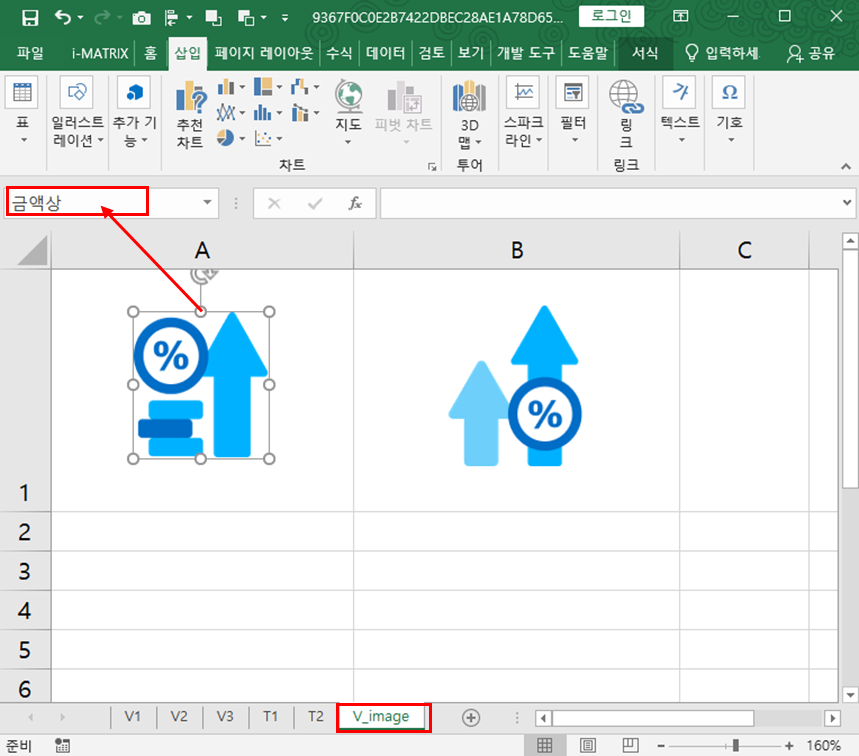859x756 pixels.
Task: Click the Share (공유) button
Action: pos(812,53)
